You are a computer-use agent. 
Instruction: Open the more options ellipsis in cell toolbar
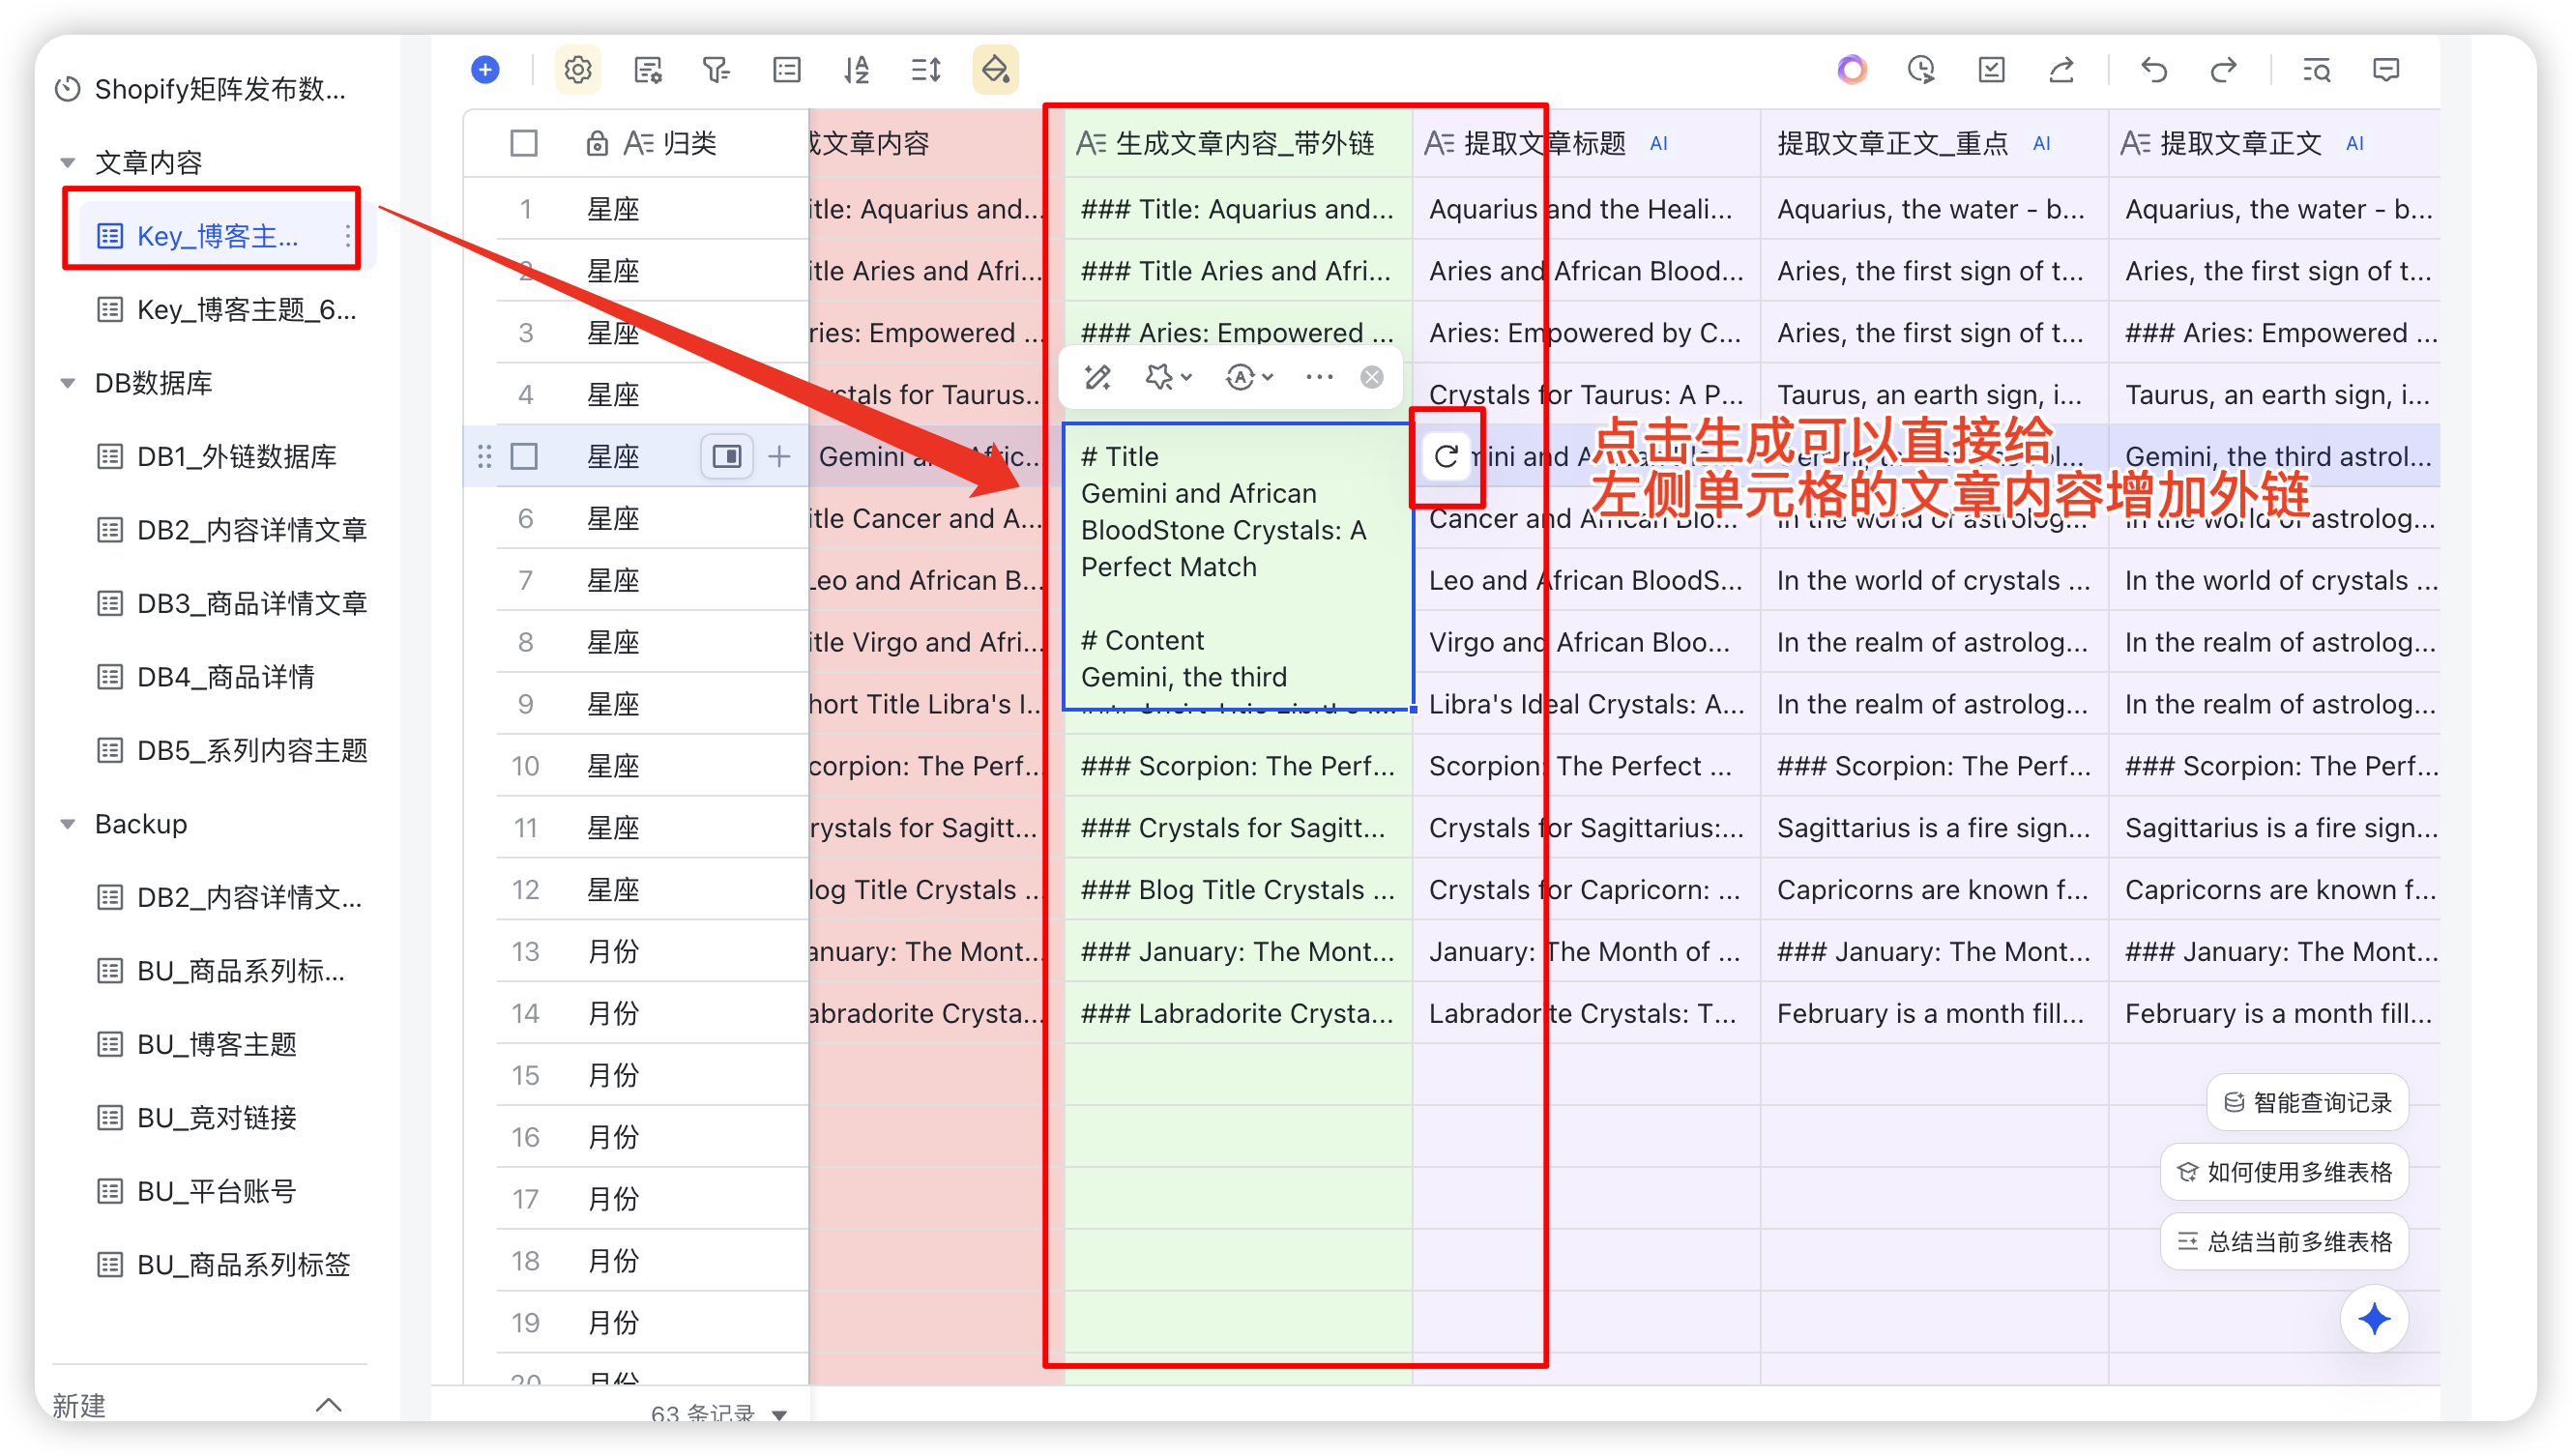(1319, 377)
